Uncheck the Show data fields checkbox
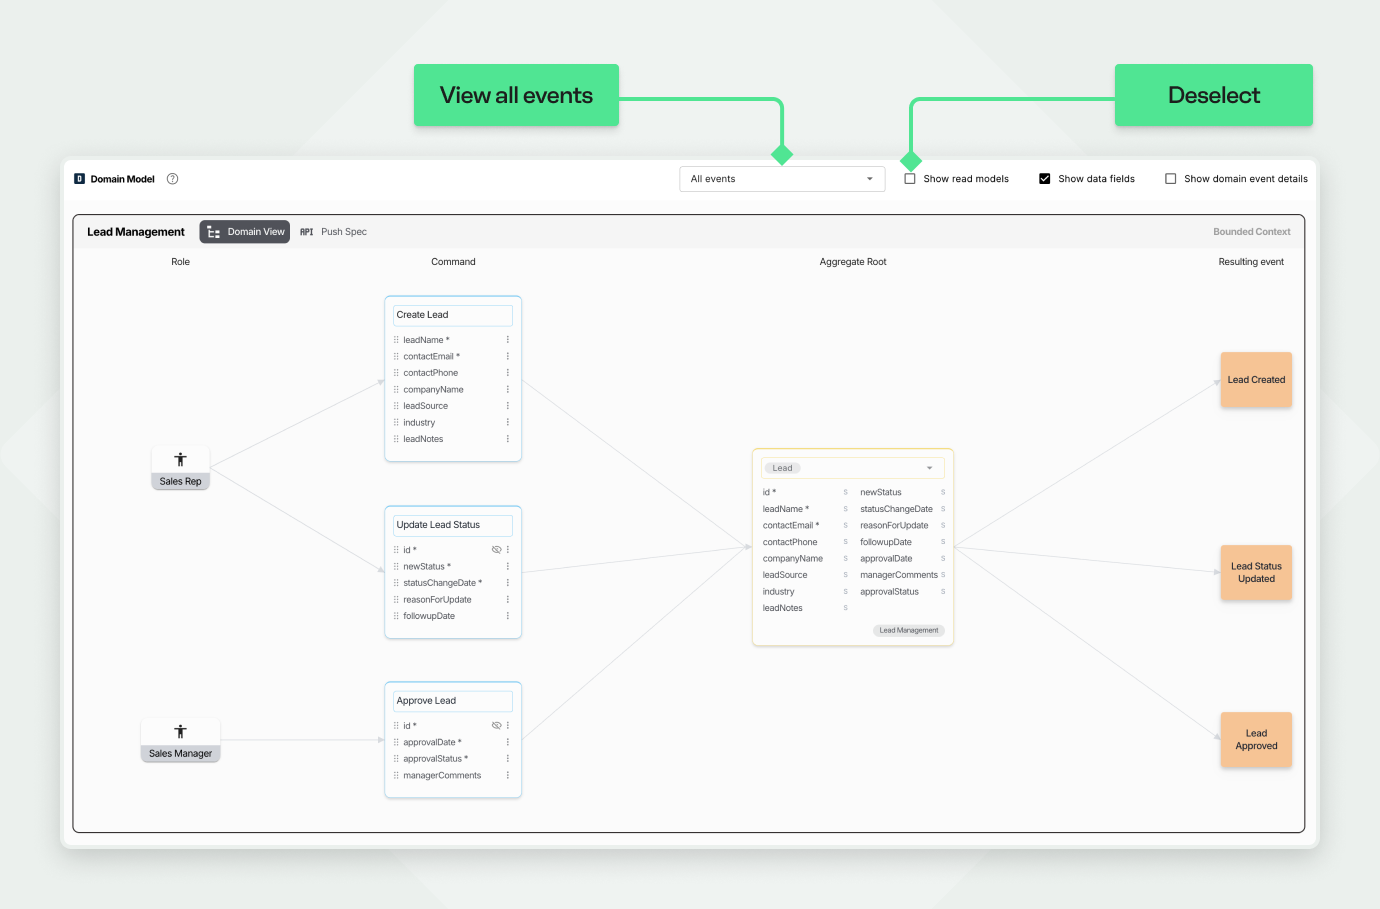The height and width of the screenshot is (909, 1380). 1044,179
